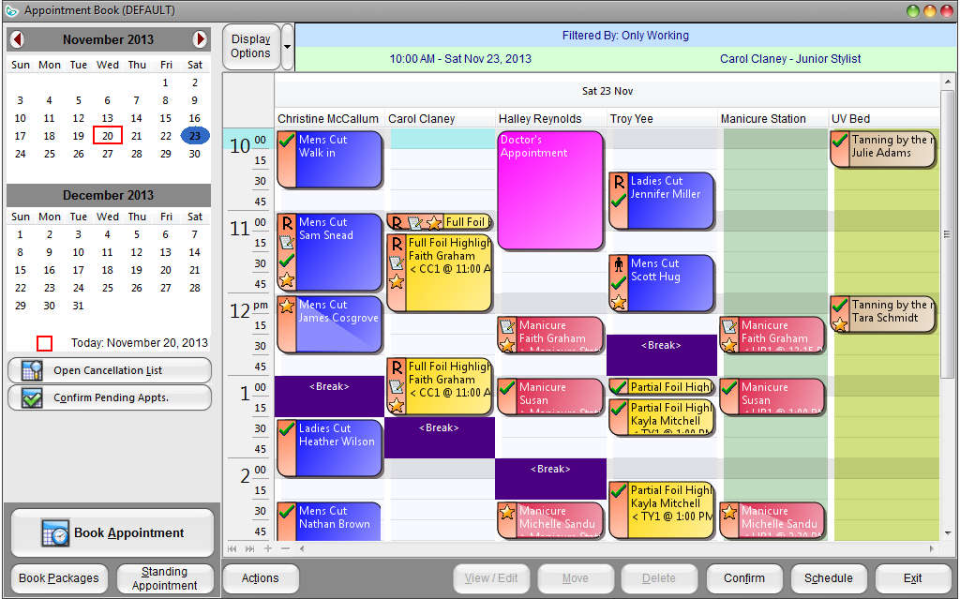Image resolution: width=960 pixels, height=599 pixels.
Task: Click the Schedule button
Action: tap(828, 578)
